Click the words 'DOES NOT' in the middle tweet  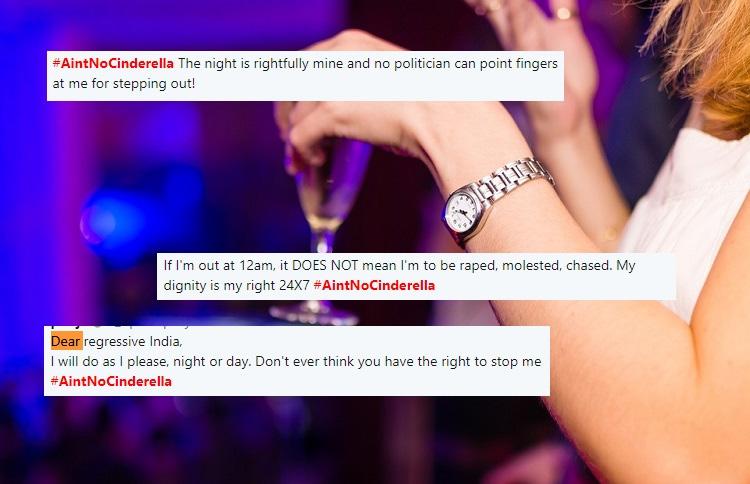(x=325, y=265)
